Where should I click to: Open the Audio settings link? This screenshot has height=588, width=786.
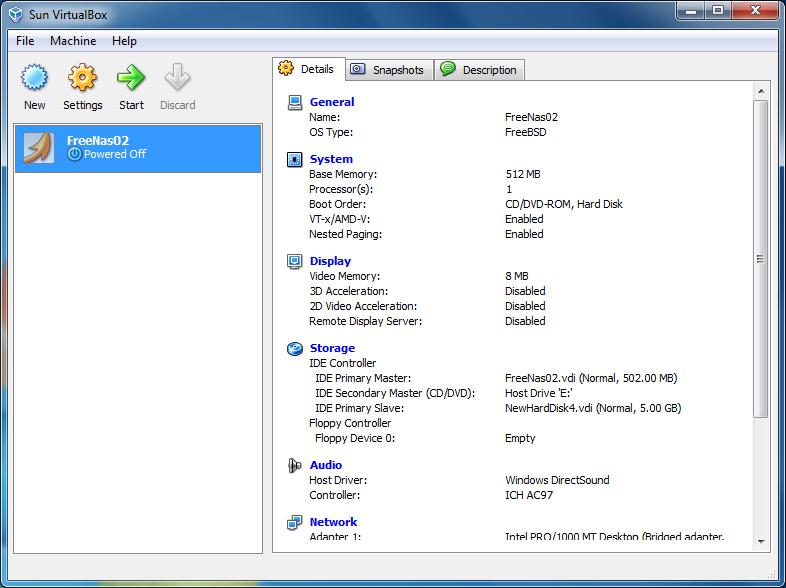pyautogui.click(x=326, y=465)
